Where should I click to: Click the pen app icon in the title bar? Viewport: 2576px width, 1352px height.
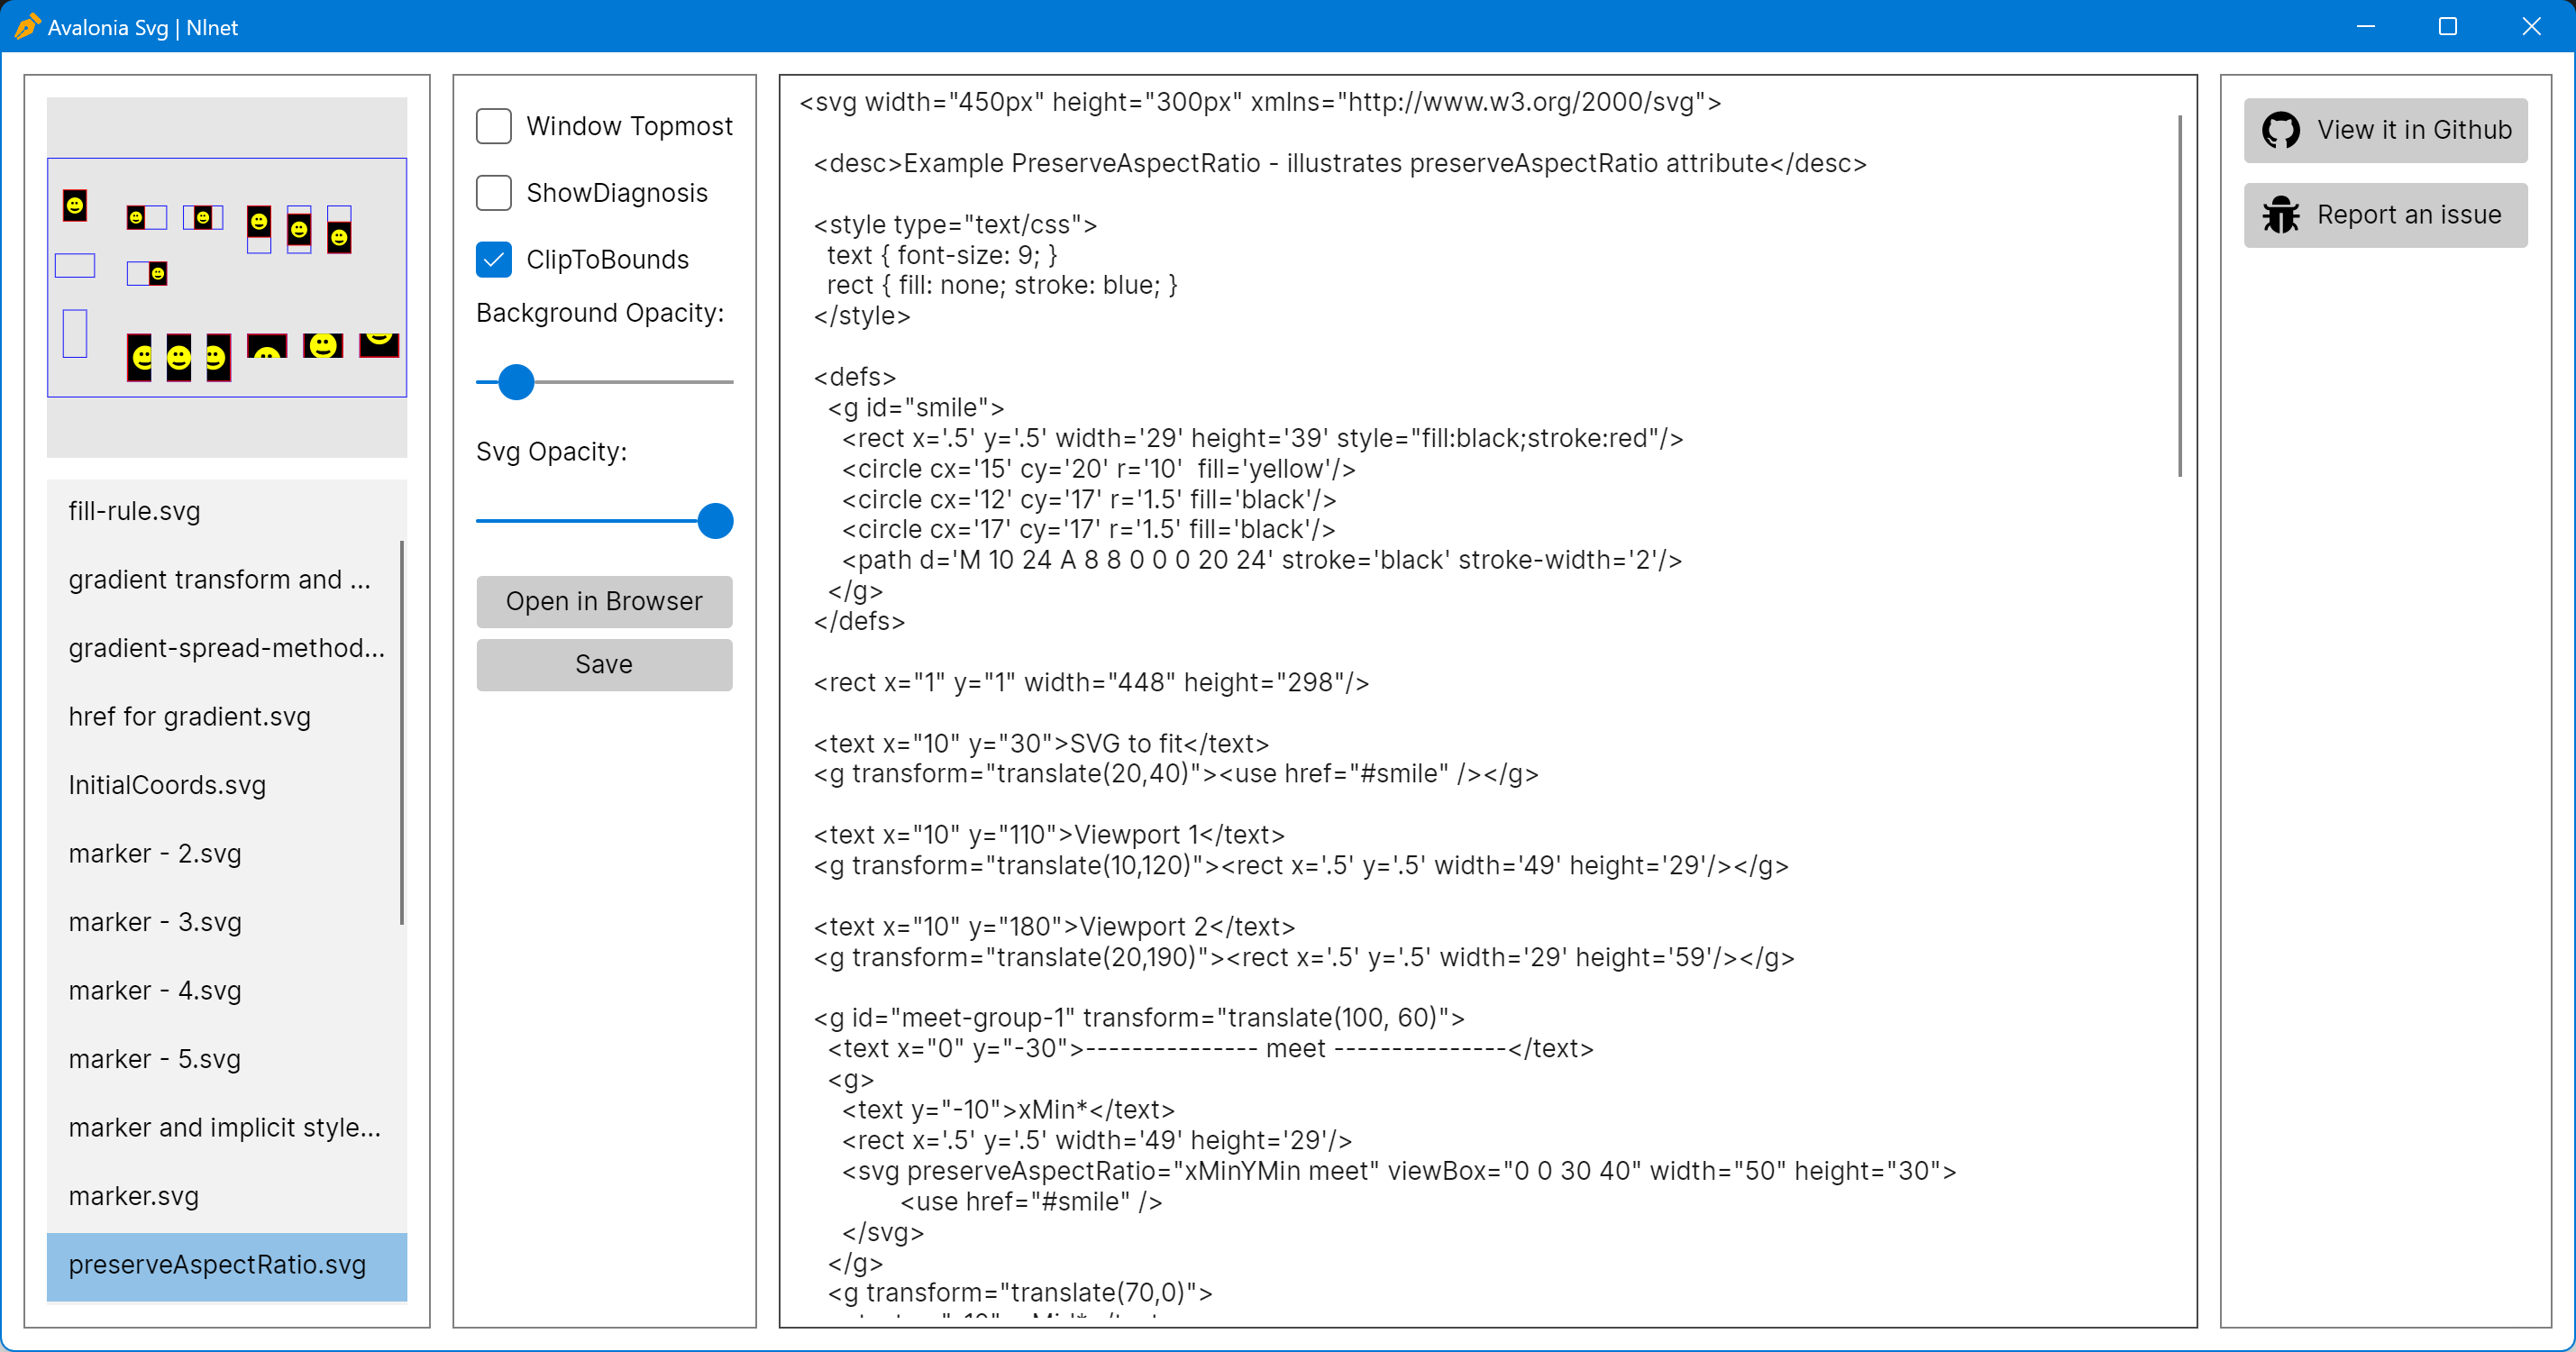(27, 26)
